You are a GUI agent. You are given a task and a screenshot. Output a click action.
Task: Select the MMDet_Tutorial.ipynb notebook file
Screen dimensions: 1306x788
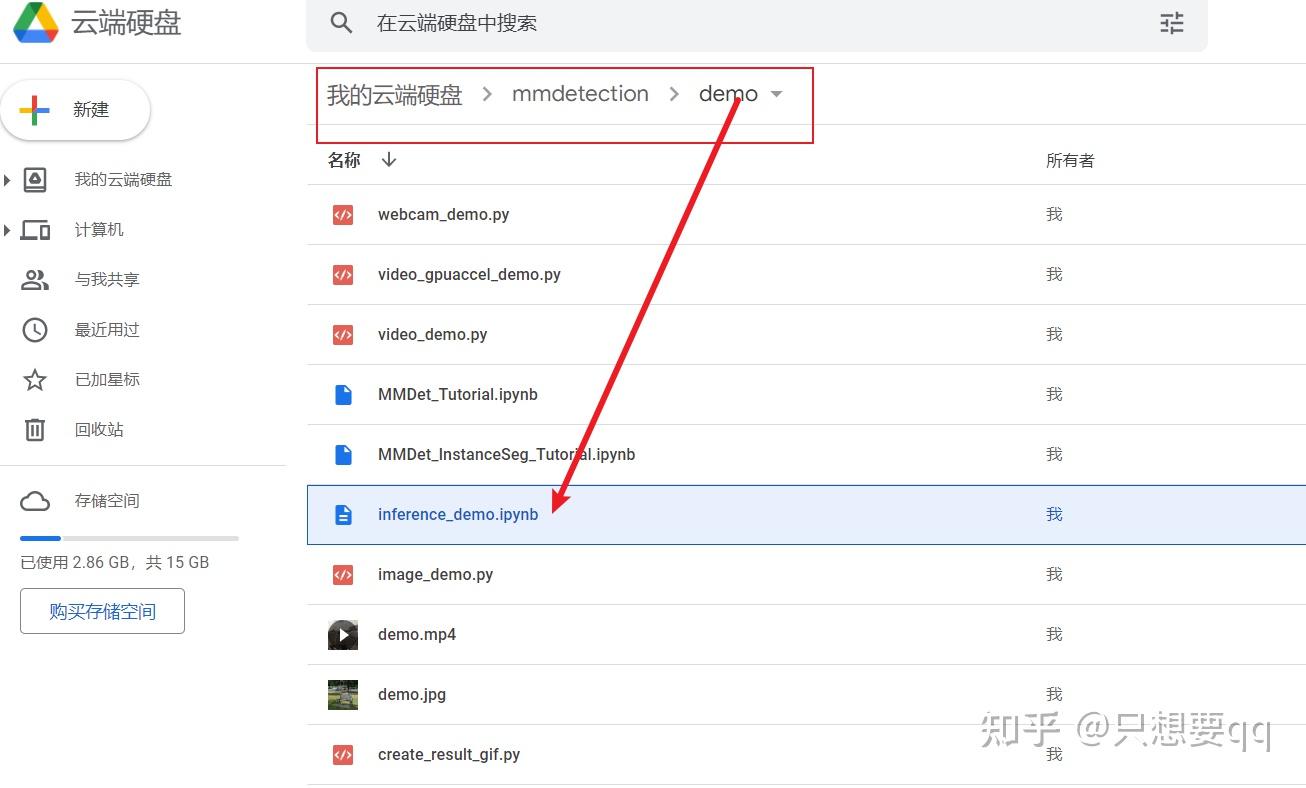[x=458, y=394]
